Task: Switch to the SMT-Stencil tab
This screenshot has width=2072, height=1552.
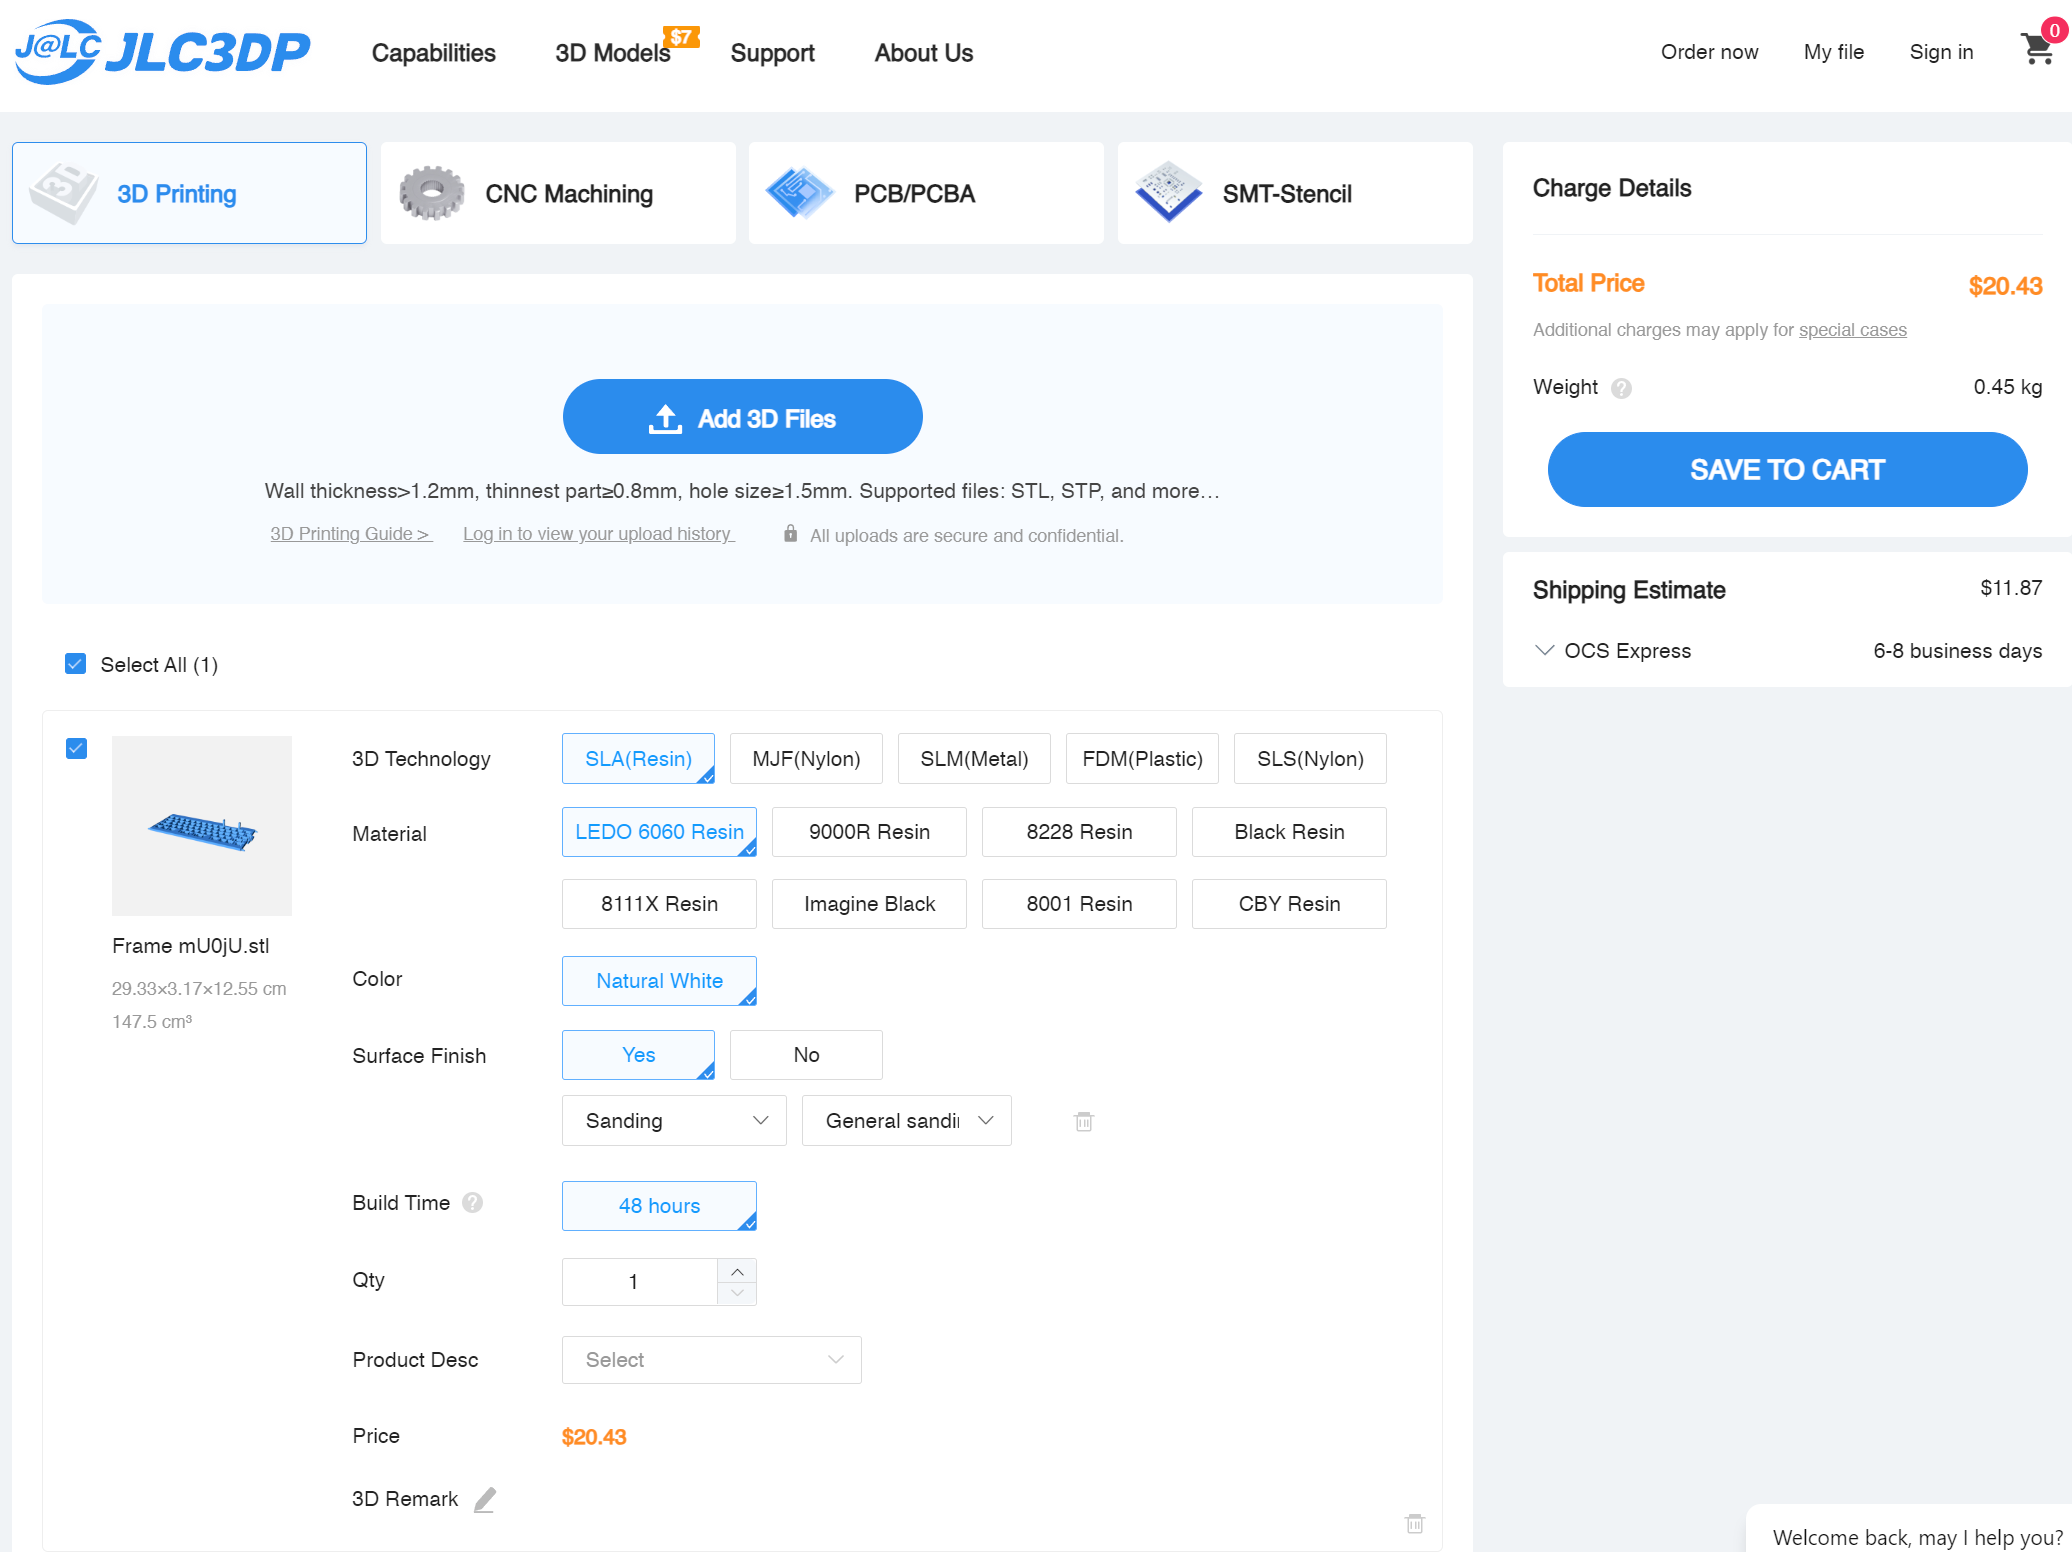Action: [1295, 193]
